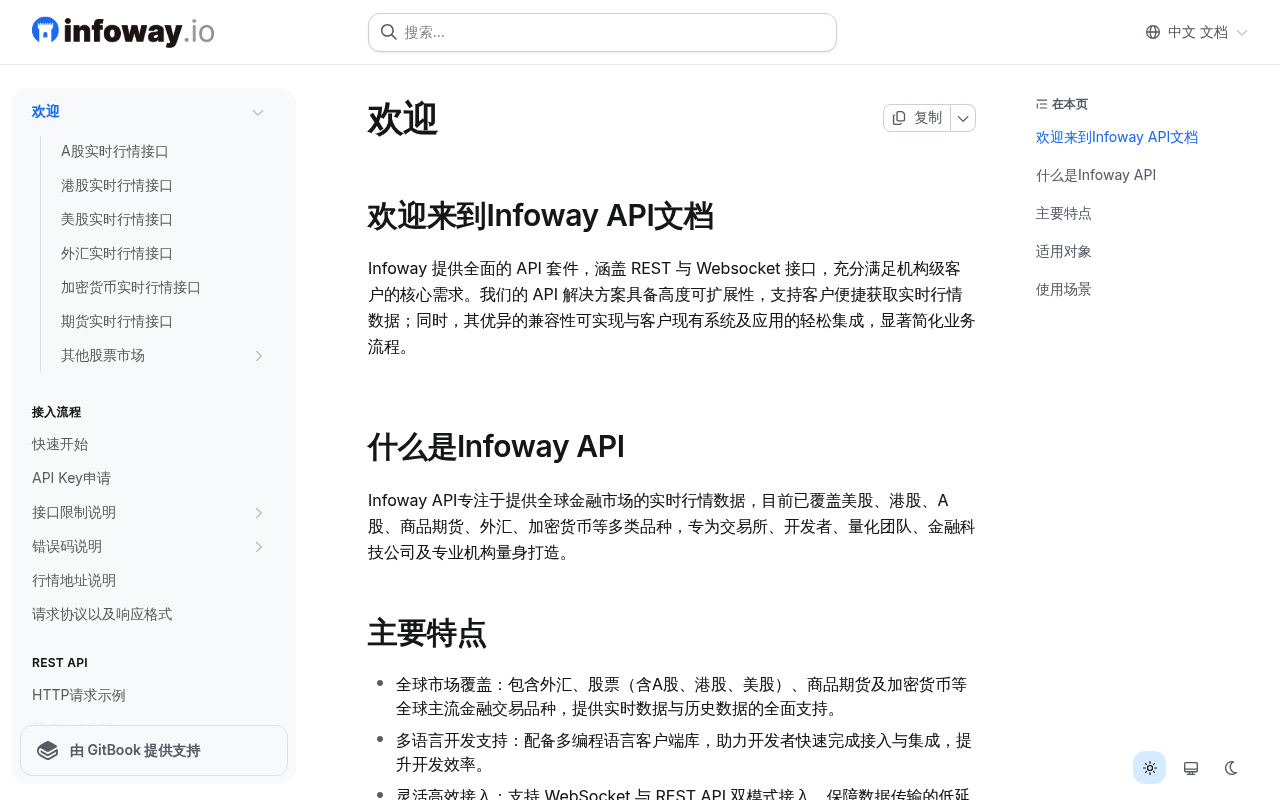Open the 中文 文档 language dropdown

click(1197, 32)
